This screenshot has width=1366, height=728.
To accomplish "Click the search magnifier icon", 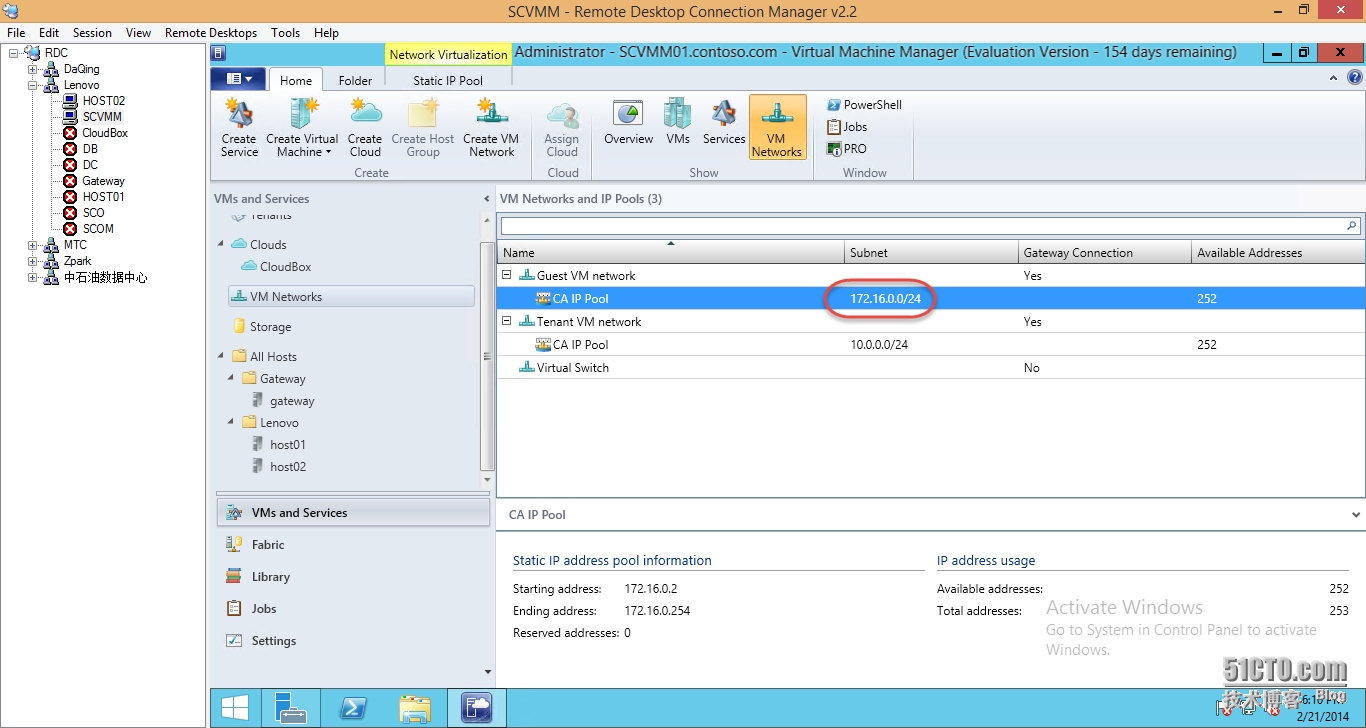I will [x=1352, y=226].
